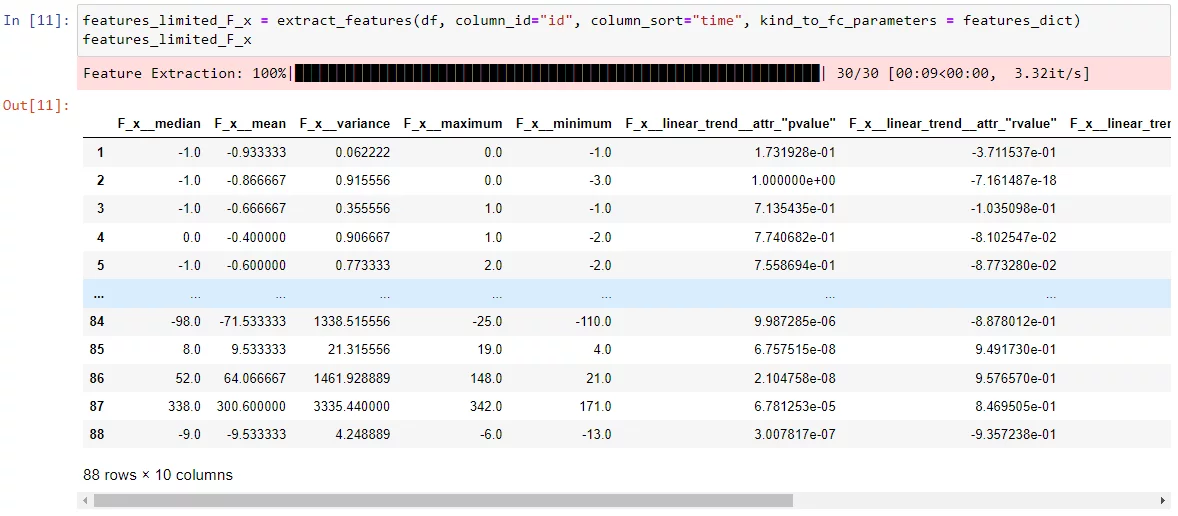Click the mean value 64.066667
The width and height of the screenshot is (1178, 516).
point(256,378)
